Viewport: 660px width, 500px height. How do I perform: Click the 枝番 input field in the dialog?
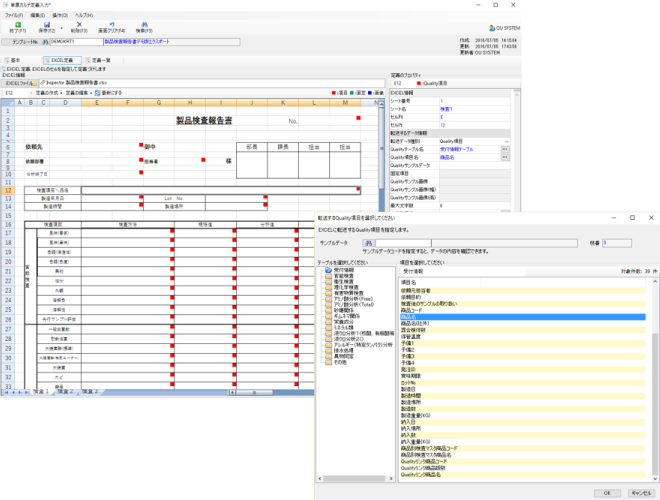(617, 243)
